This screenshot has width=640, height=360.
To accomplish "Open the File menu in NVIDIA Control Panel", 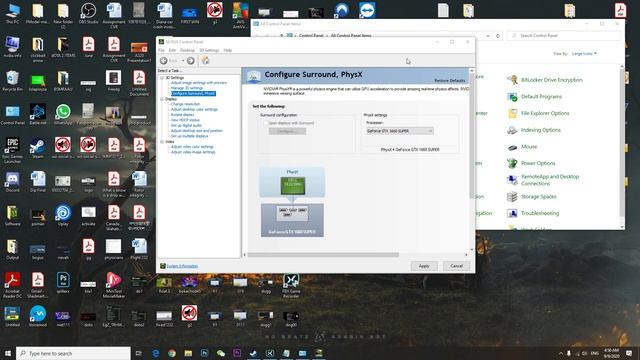I will (x=161, y=50).
